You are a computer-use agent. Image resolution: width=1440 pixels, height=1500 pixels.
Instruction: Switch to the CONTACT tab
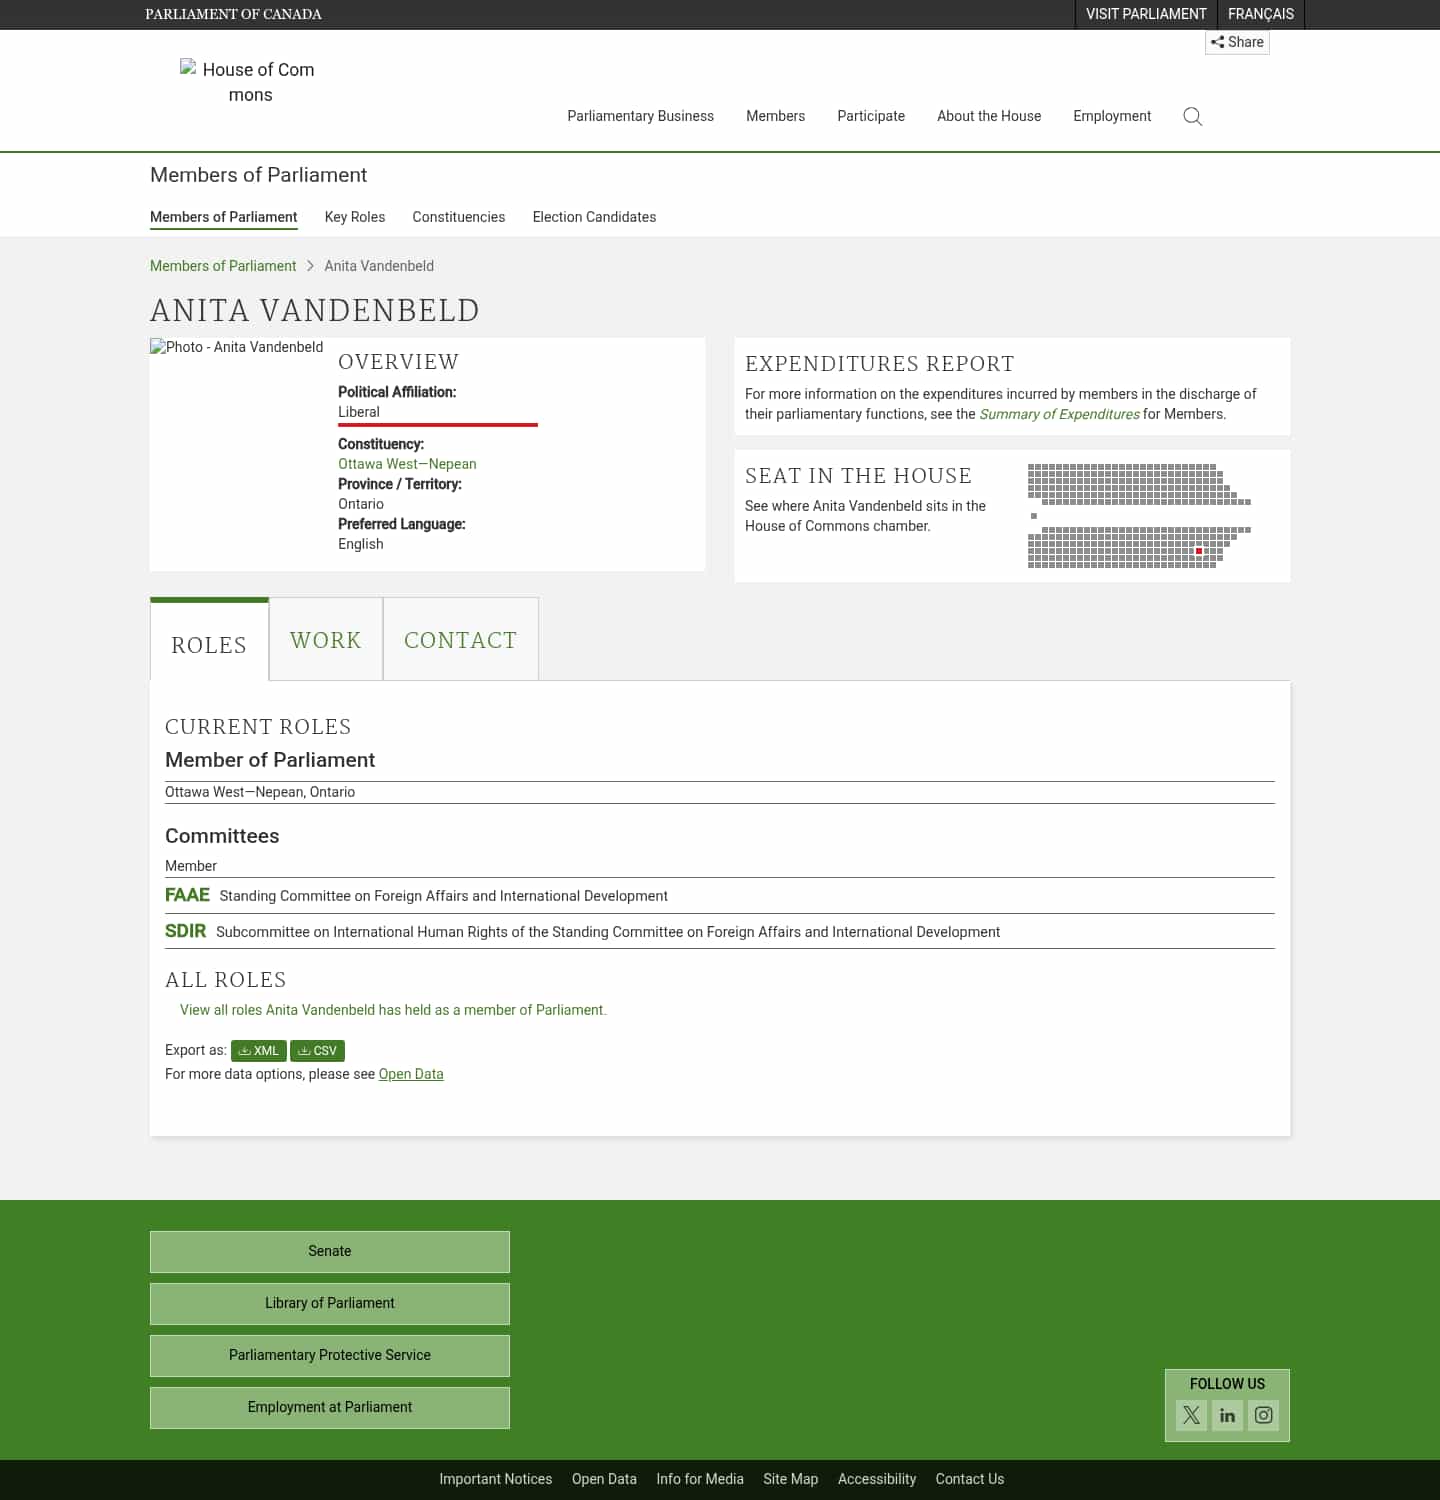coord(460,639)
